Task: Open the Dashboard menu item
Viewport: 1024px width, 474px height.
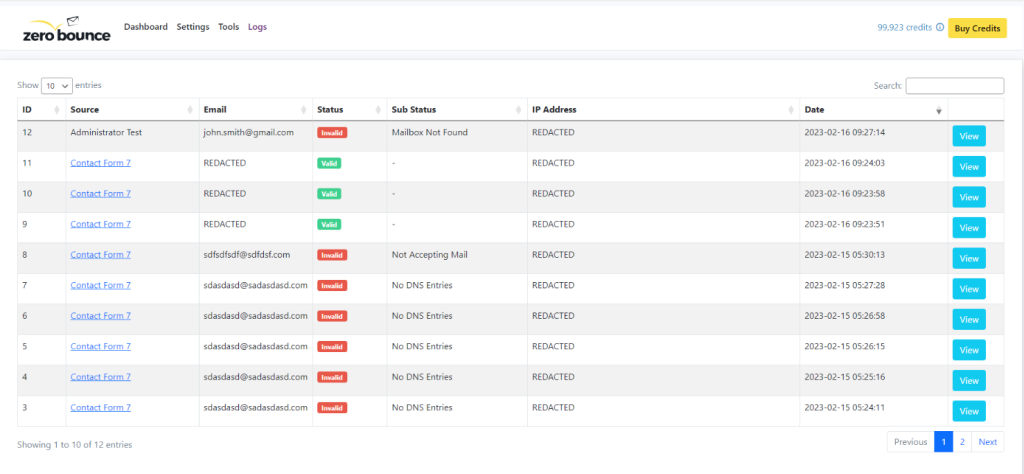Action: [x=146, y=27]
